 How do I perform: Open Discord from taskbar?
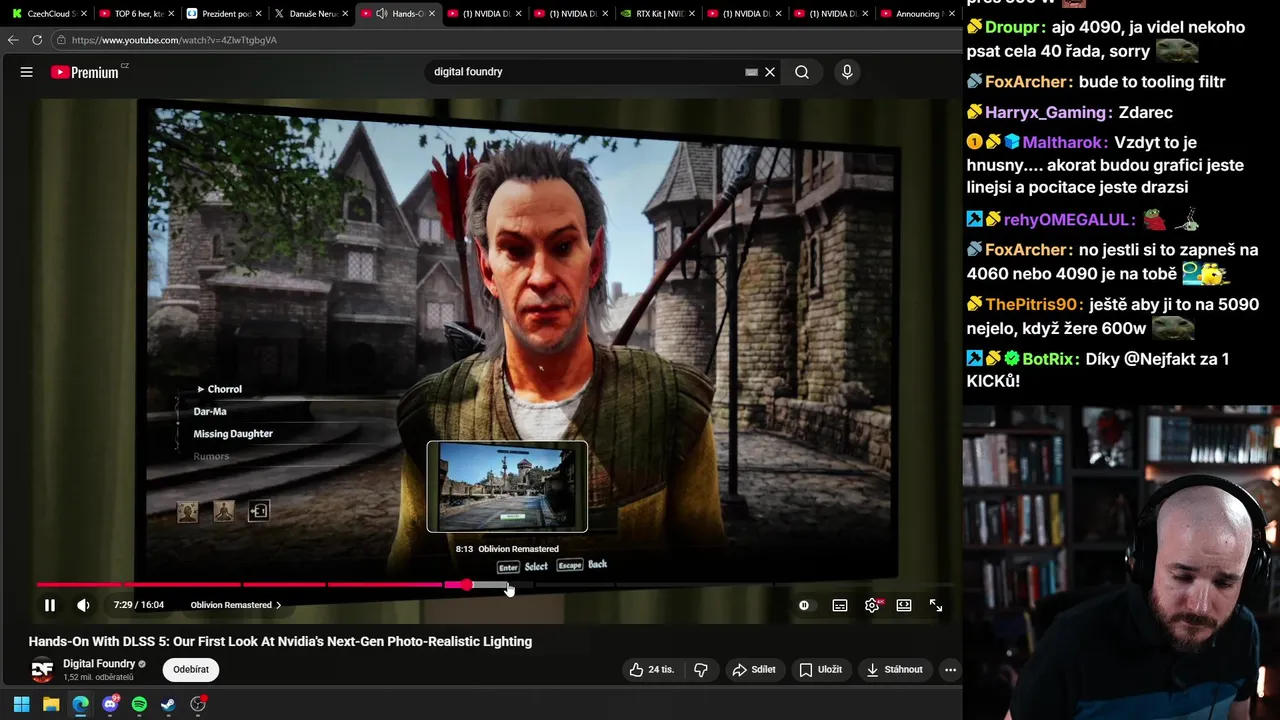point(110,704)
